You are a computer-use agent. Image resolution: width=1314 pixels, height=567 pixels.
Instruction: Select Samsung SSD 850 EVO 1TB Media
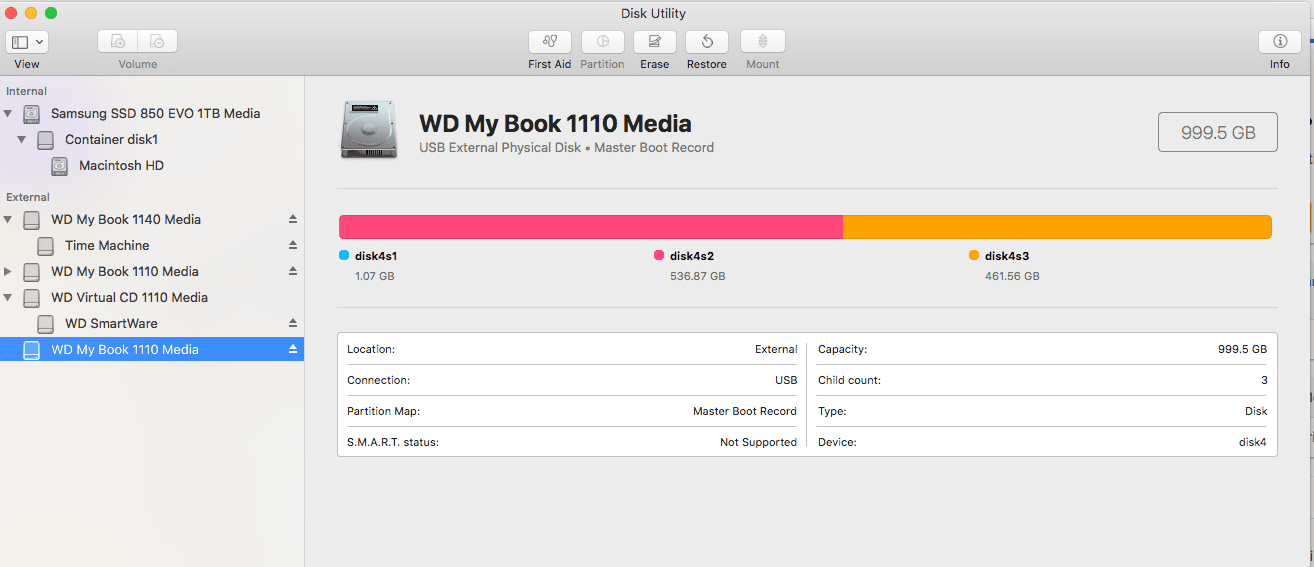pyautogui.click(x=155, y=114)
